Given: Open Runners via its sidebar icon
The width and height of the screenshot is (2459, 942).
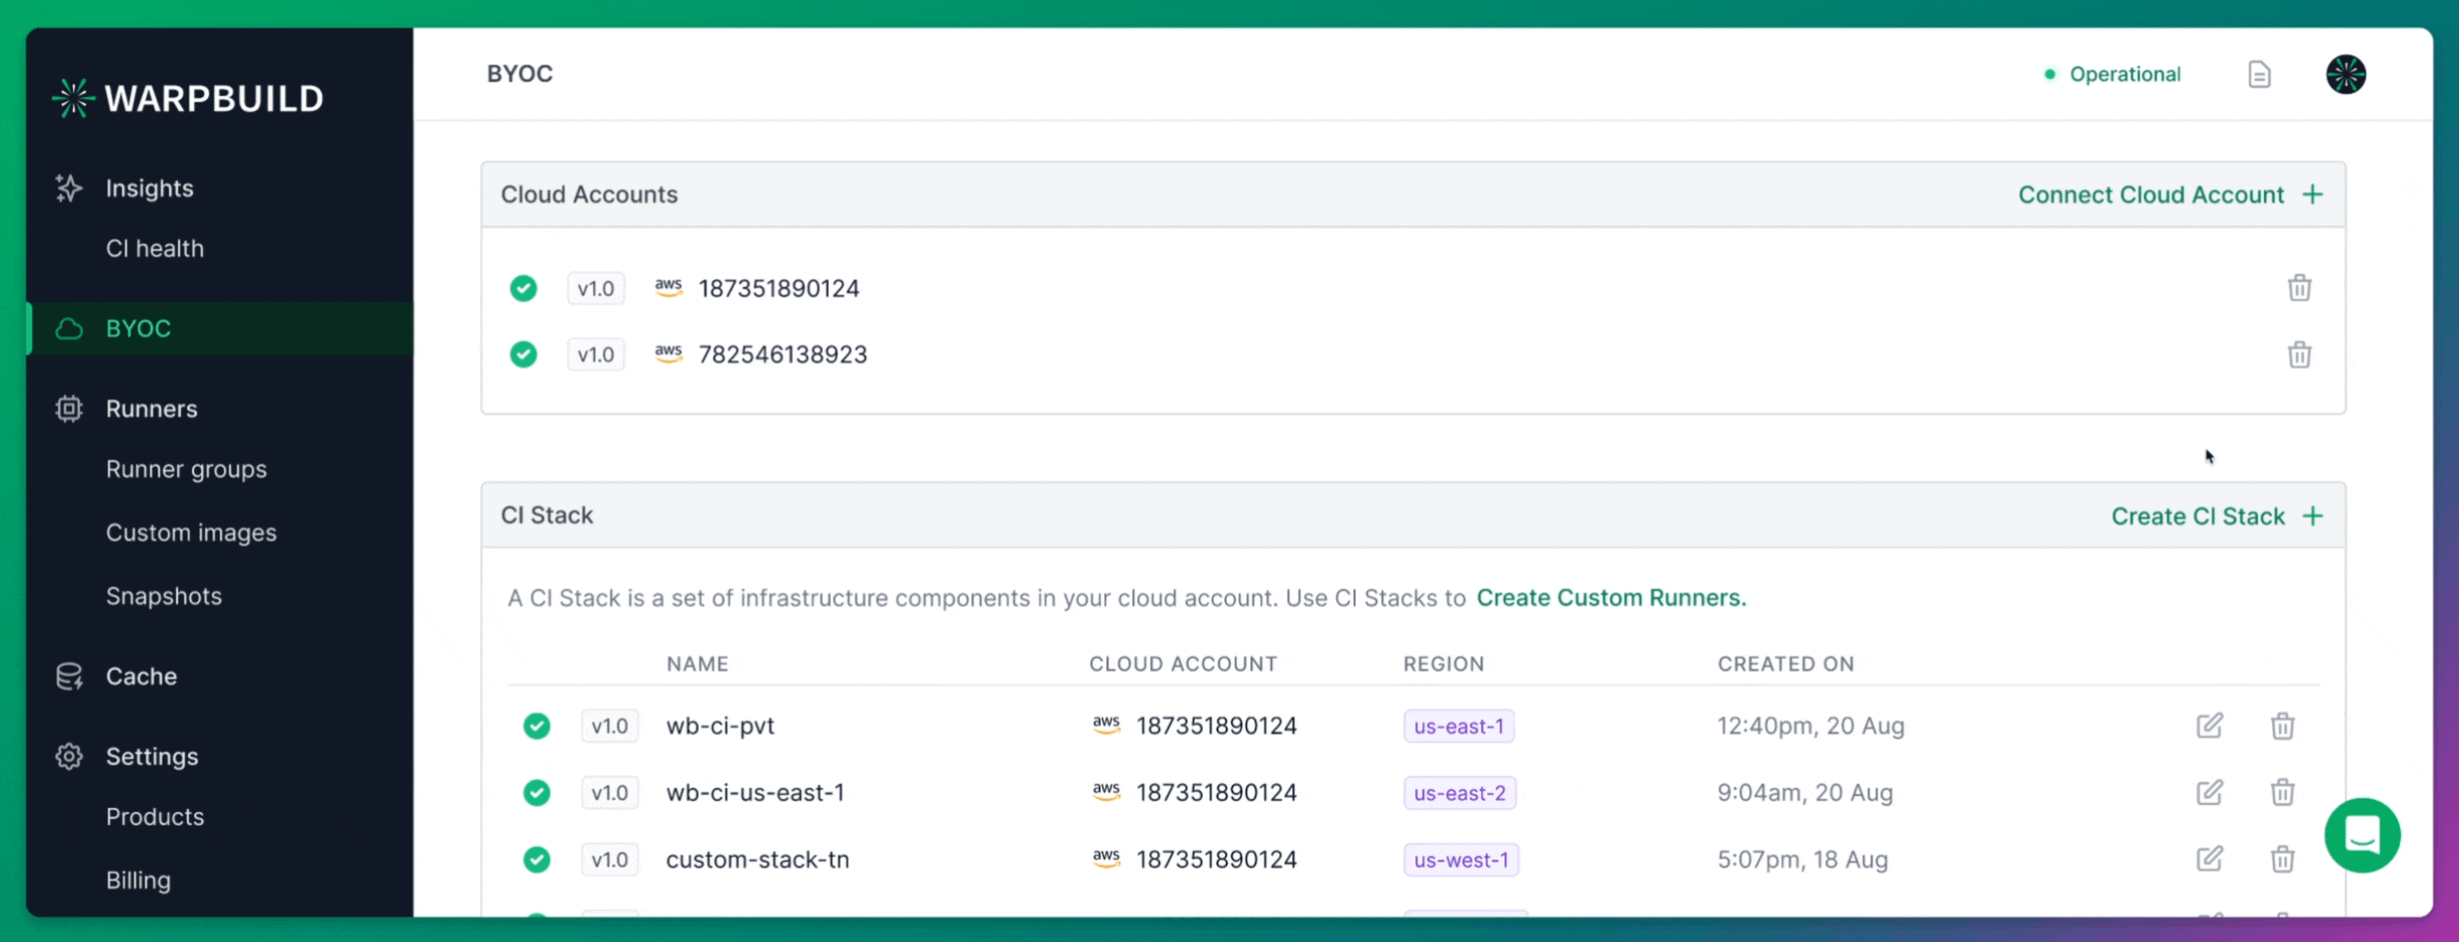Looking at the screenshot, I should point(68,408).
